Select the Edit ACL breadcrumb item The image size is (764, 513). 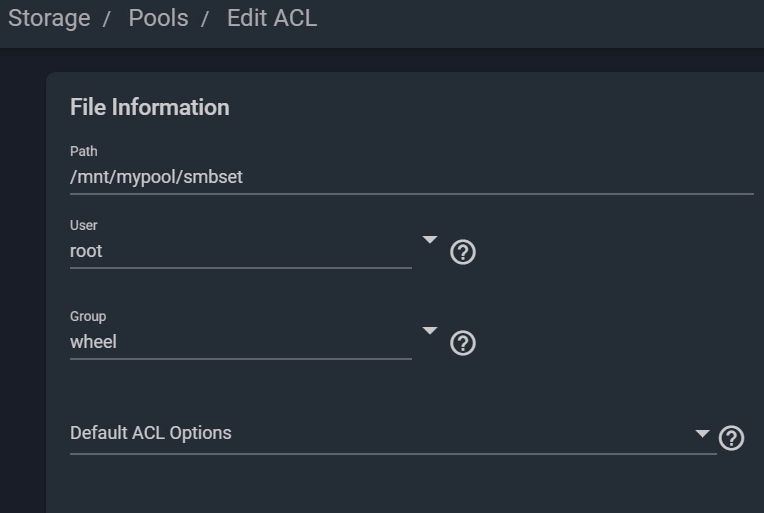point(272,19)
